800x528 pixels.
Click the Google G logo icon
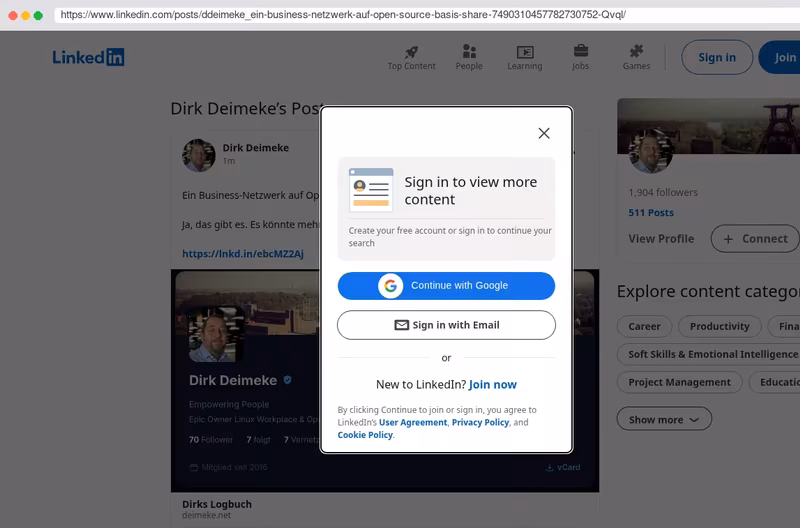pos(390,286)
